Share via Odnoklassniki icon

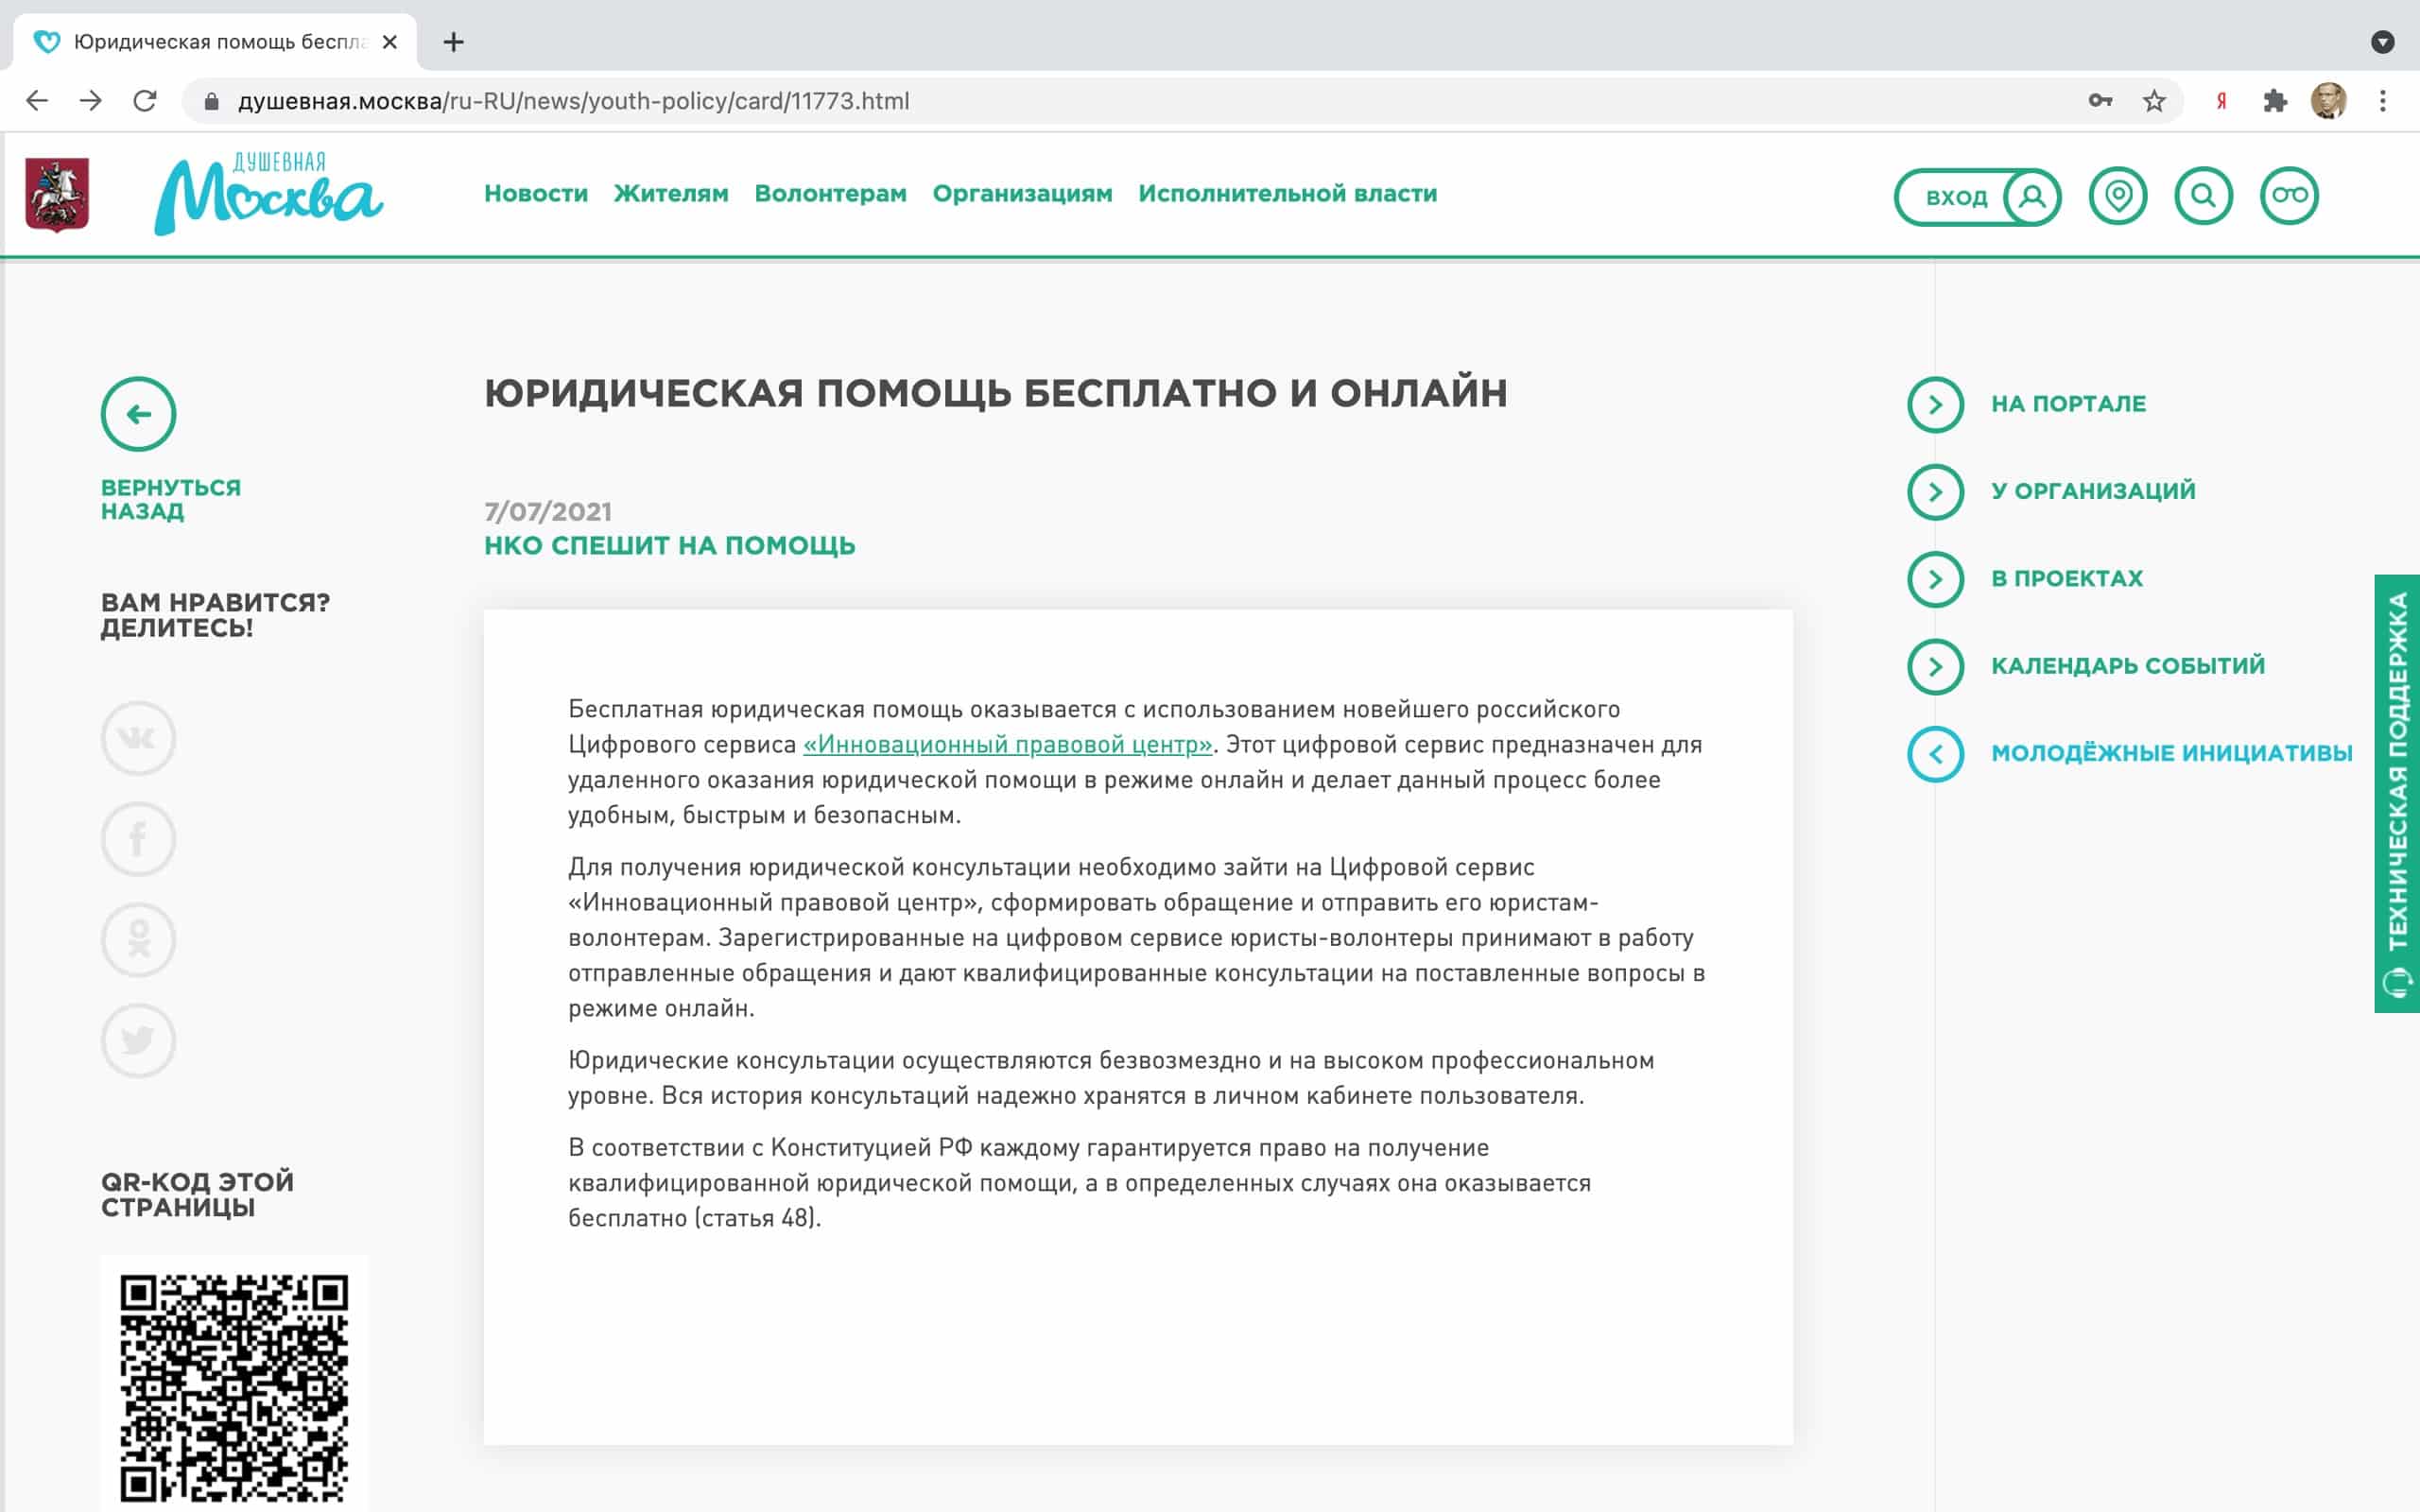point(138,939)
